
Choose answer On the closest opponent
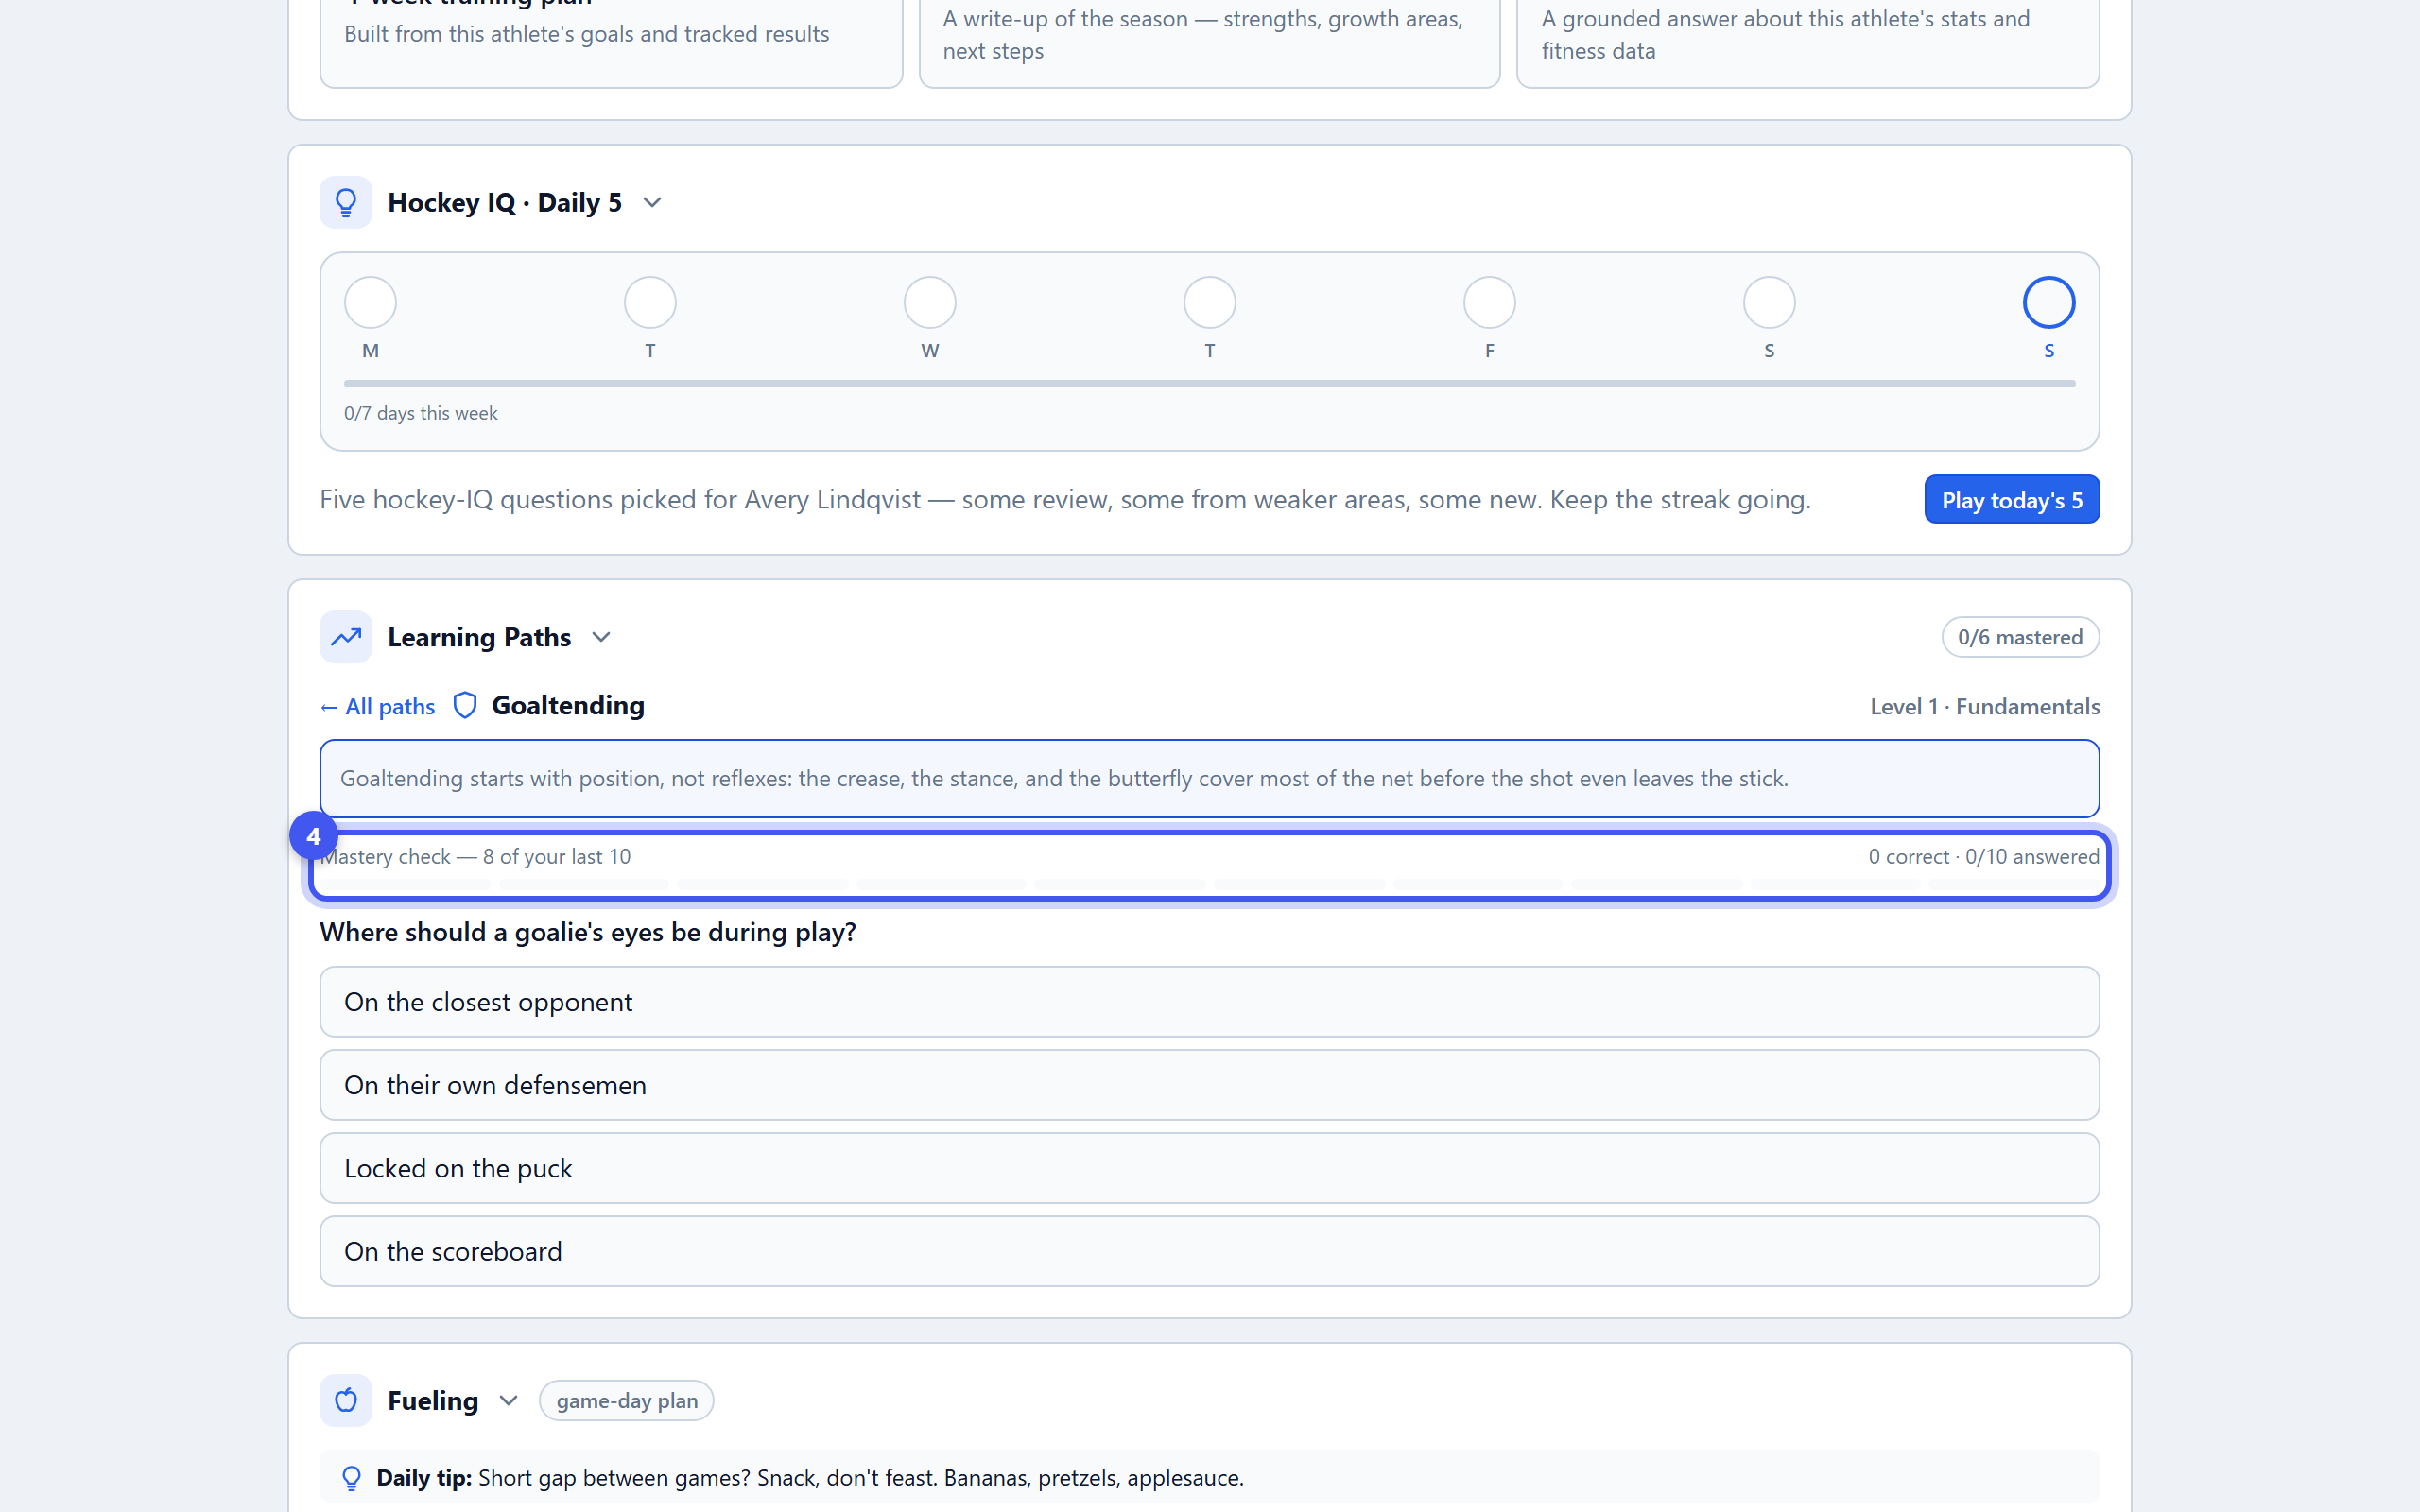point(1209,1001)
